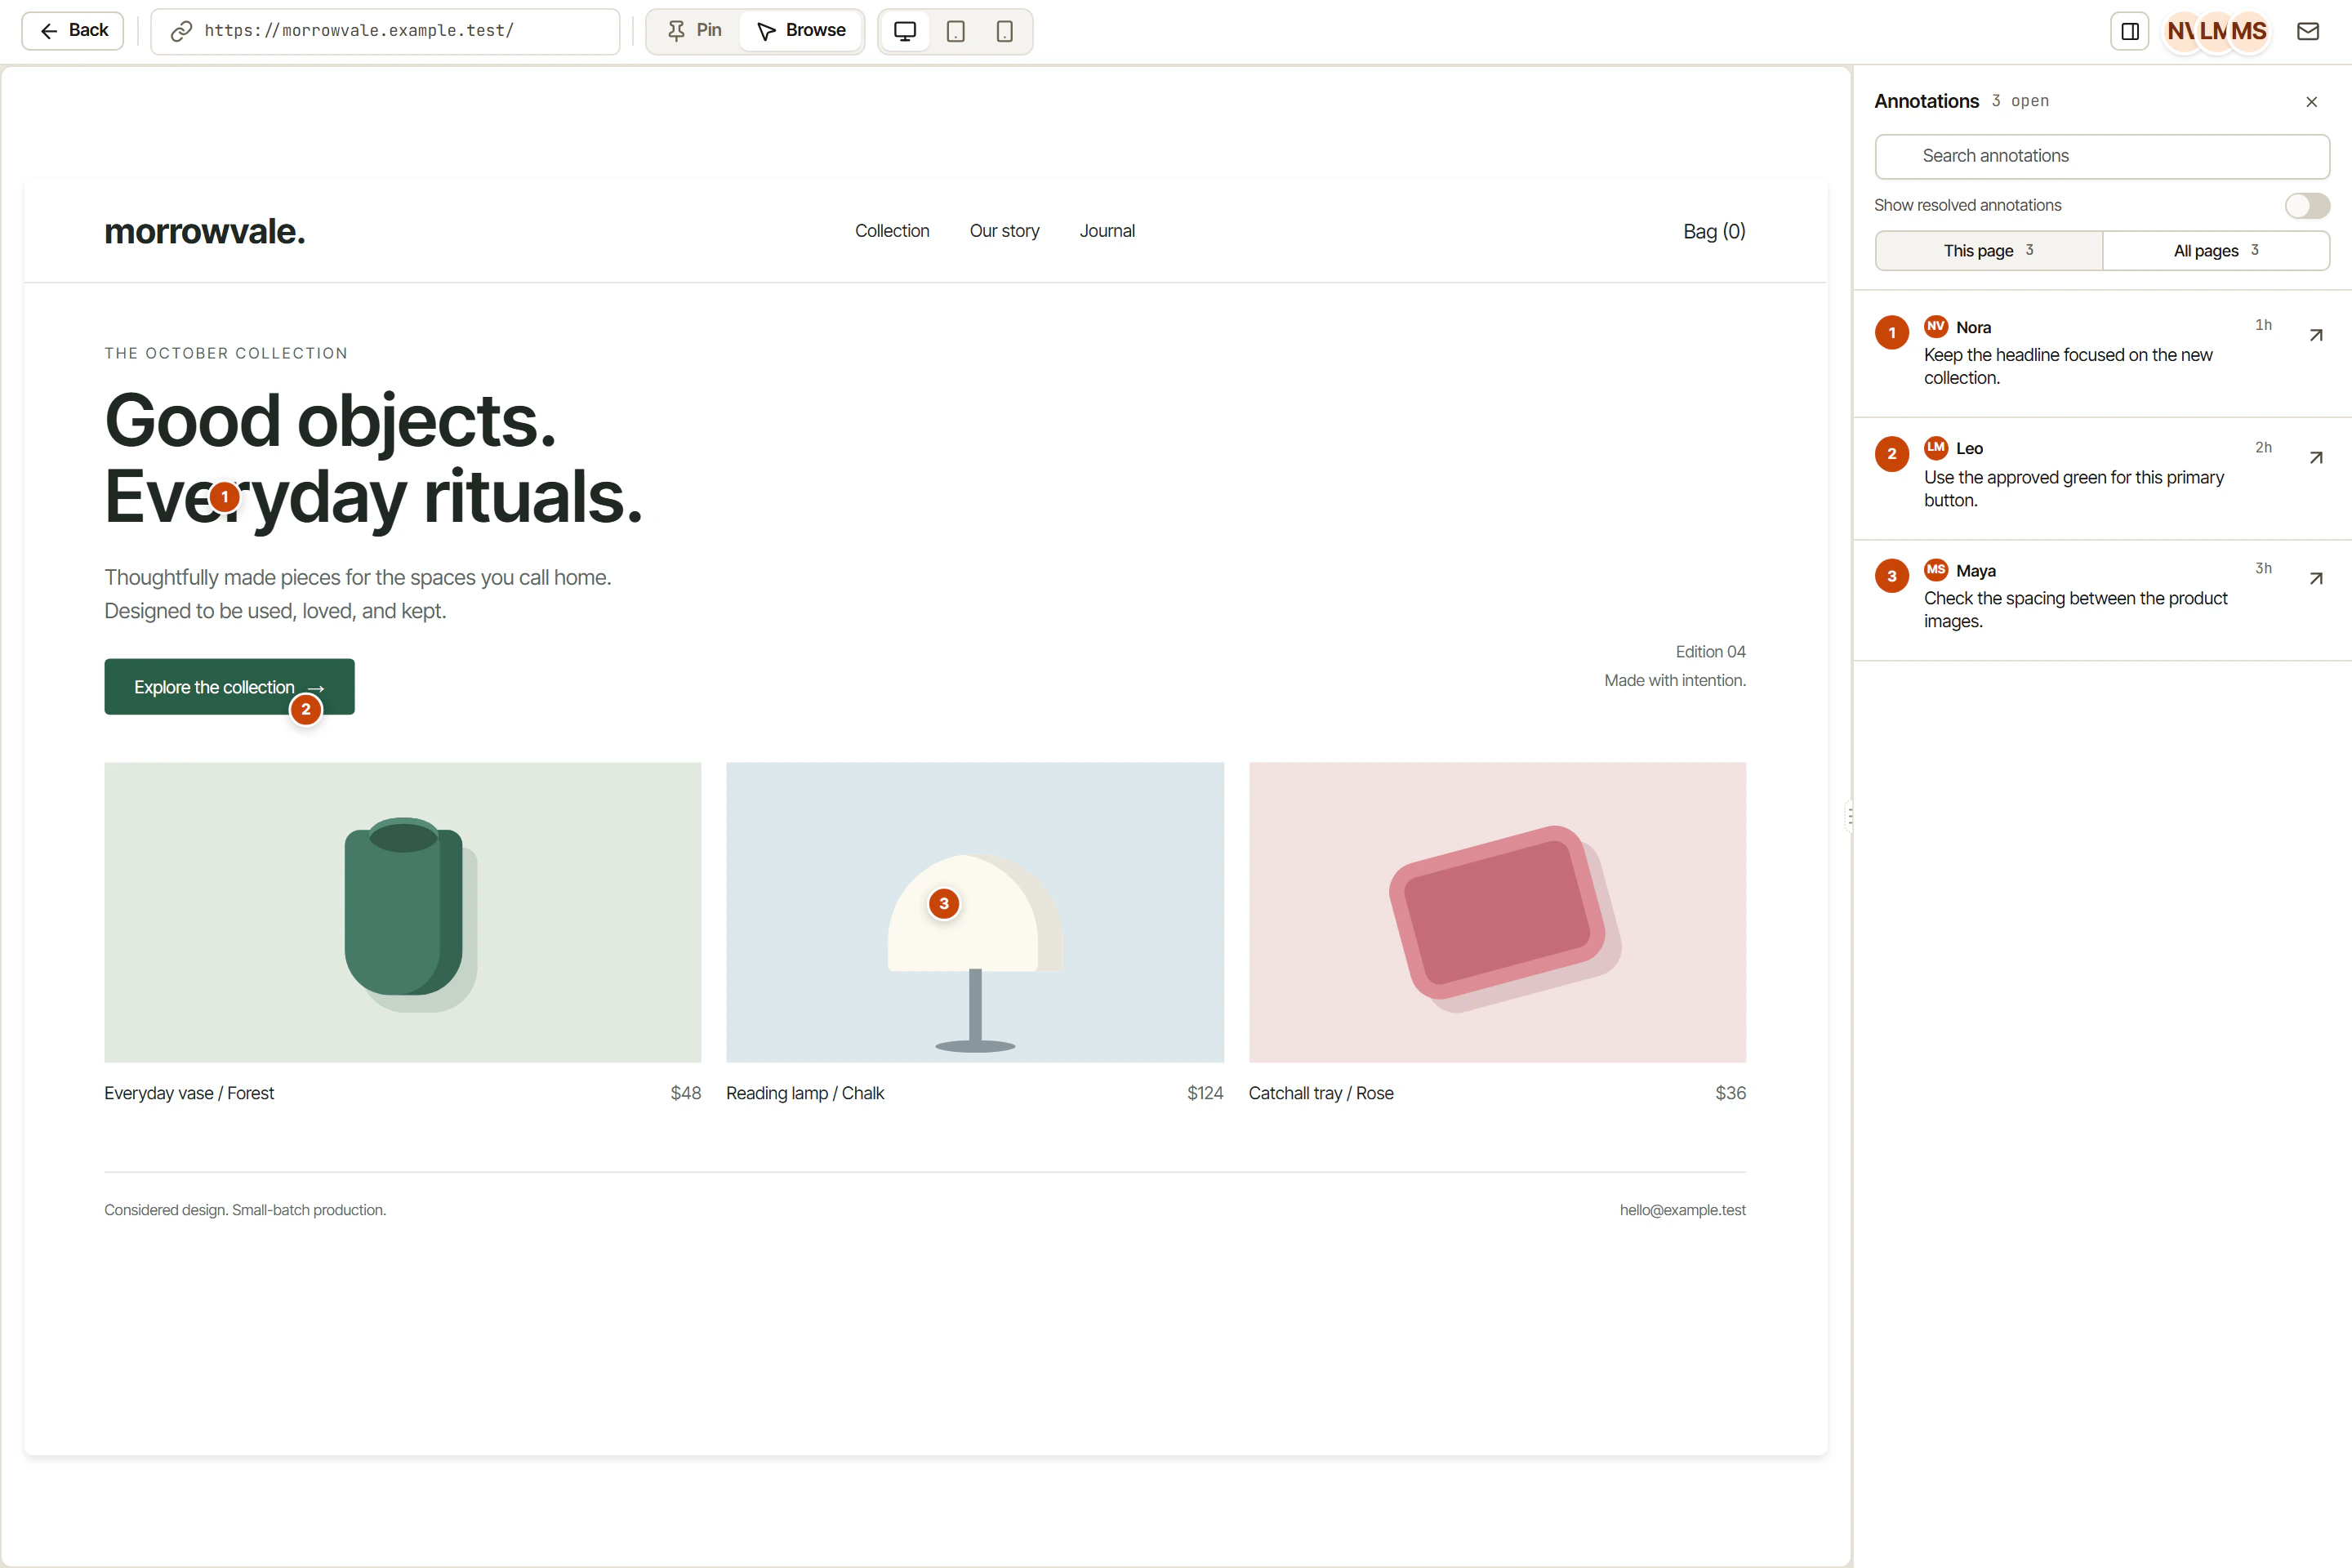Viewport: 2352px width, 1568px height.
Task: Click Catchall tray / Rose label
Action: click(x=1320, y=1093)
